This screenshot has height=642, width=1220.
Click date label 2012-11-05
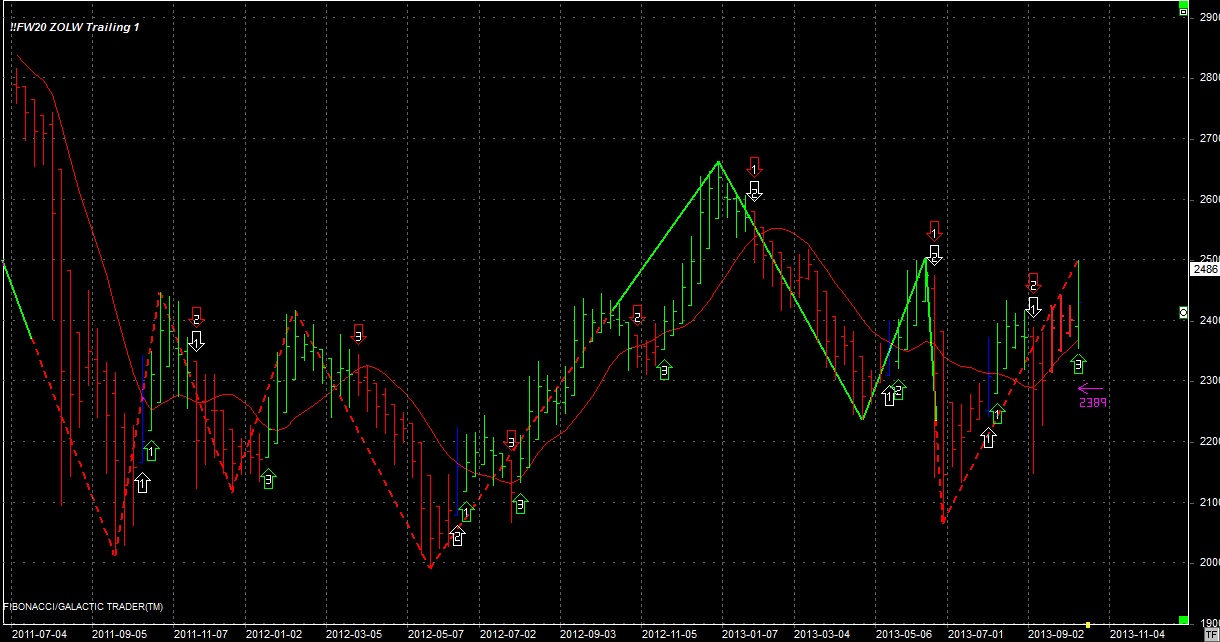tap(669, 634)
